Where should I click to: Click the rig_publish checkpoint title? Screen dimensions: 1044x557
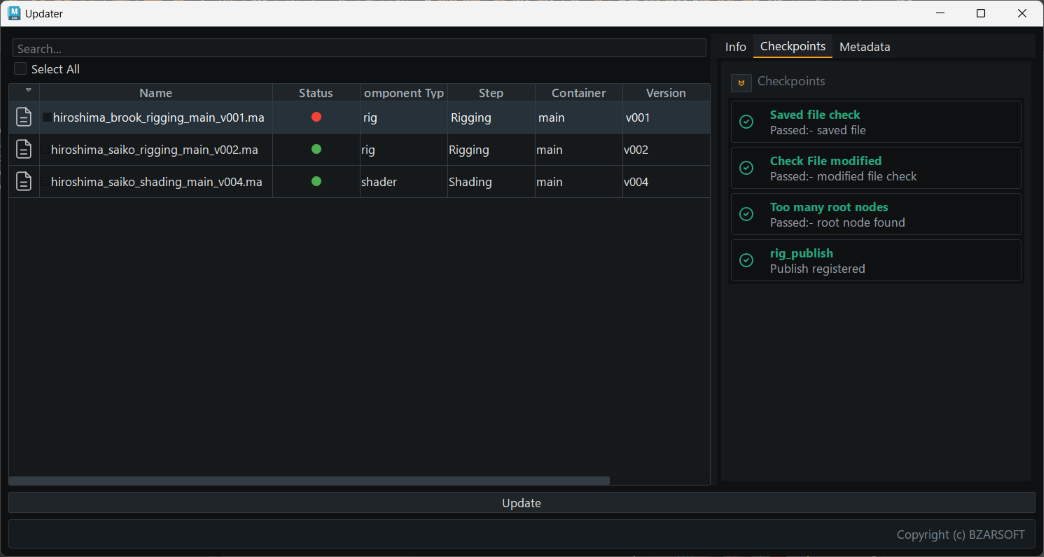(x=802, y=253)
